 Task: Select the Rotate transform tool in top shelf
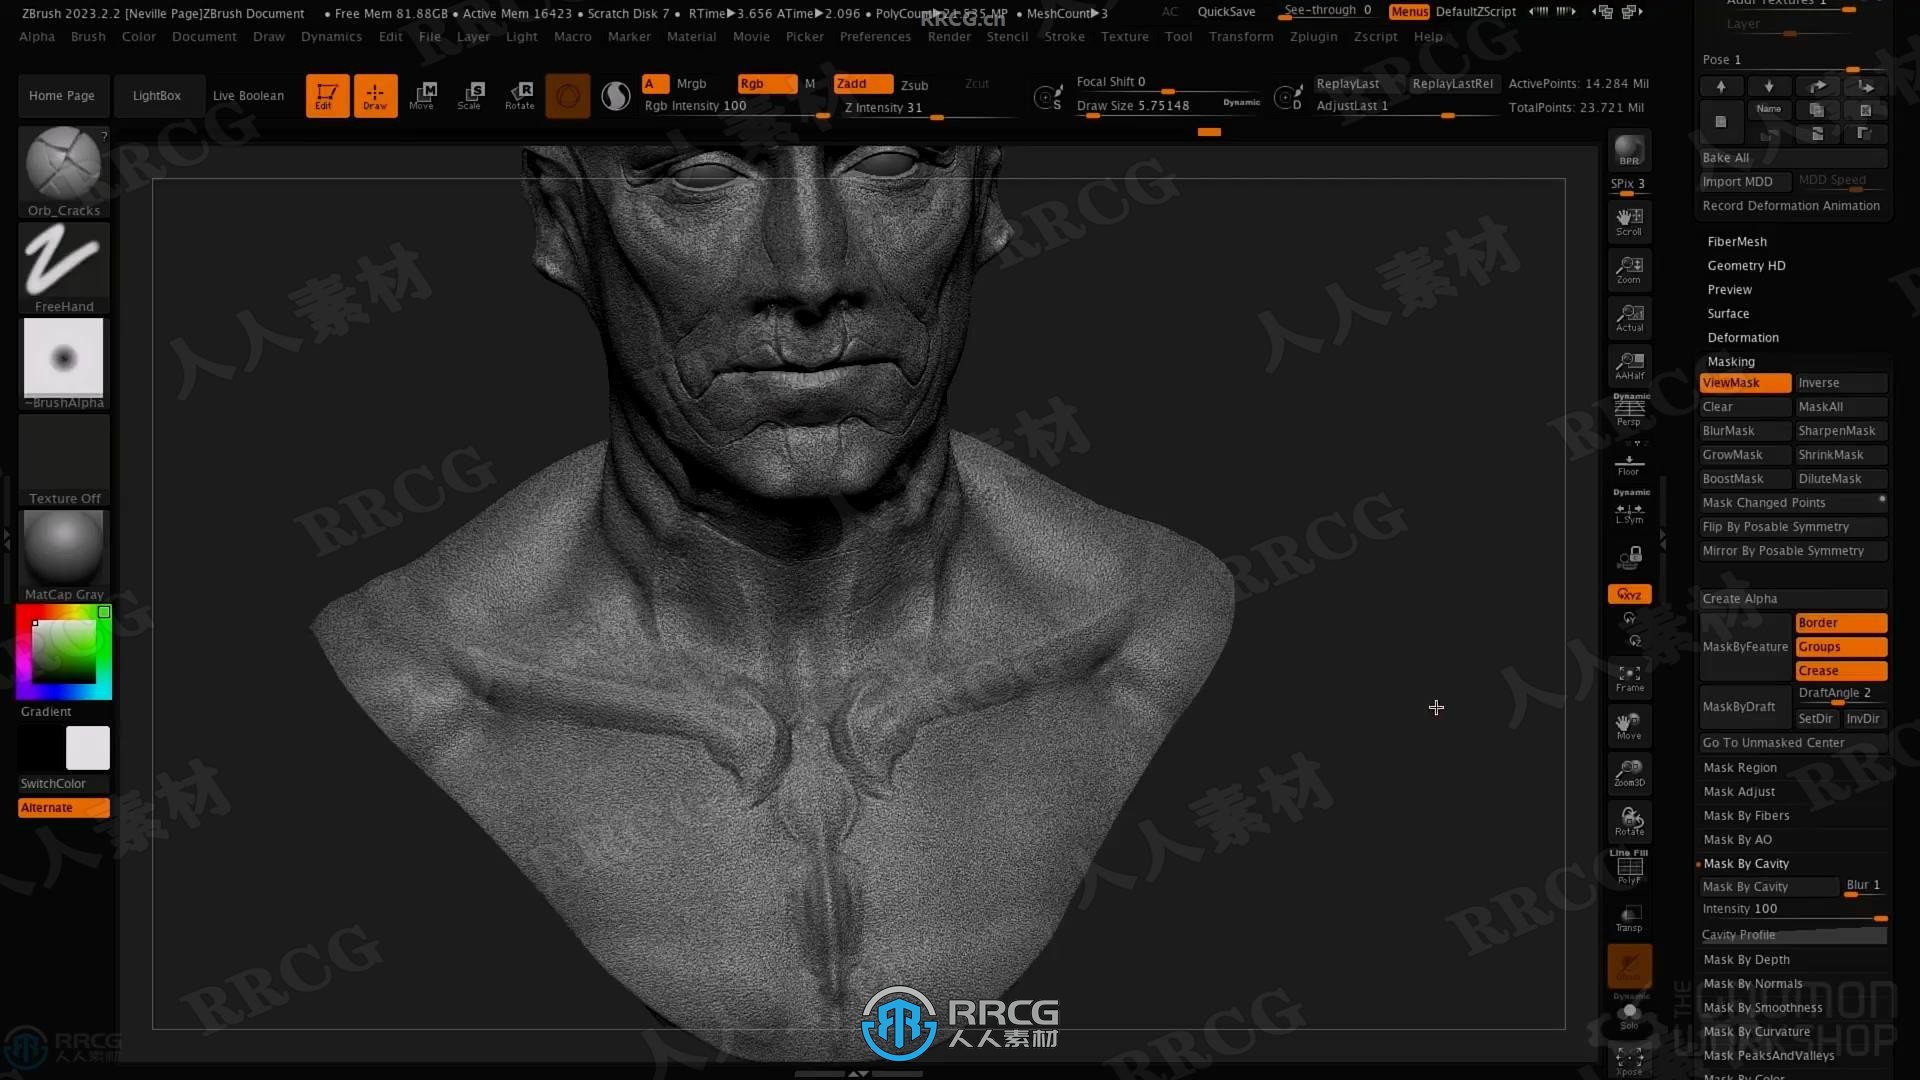(520, 96)
